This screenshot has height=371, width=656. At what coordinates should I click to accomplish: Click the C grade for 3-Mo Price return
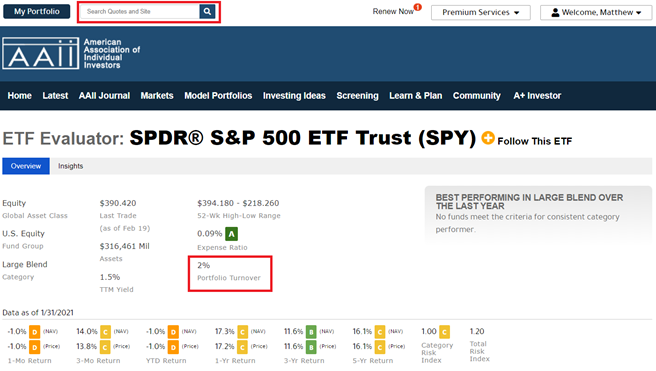point(105,347)
